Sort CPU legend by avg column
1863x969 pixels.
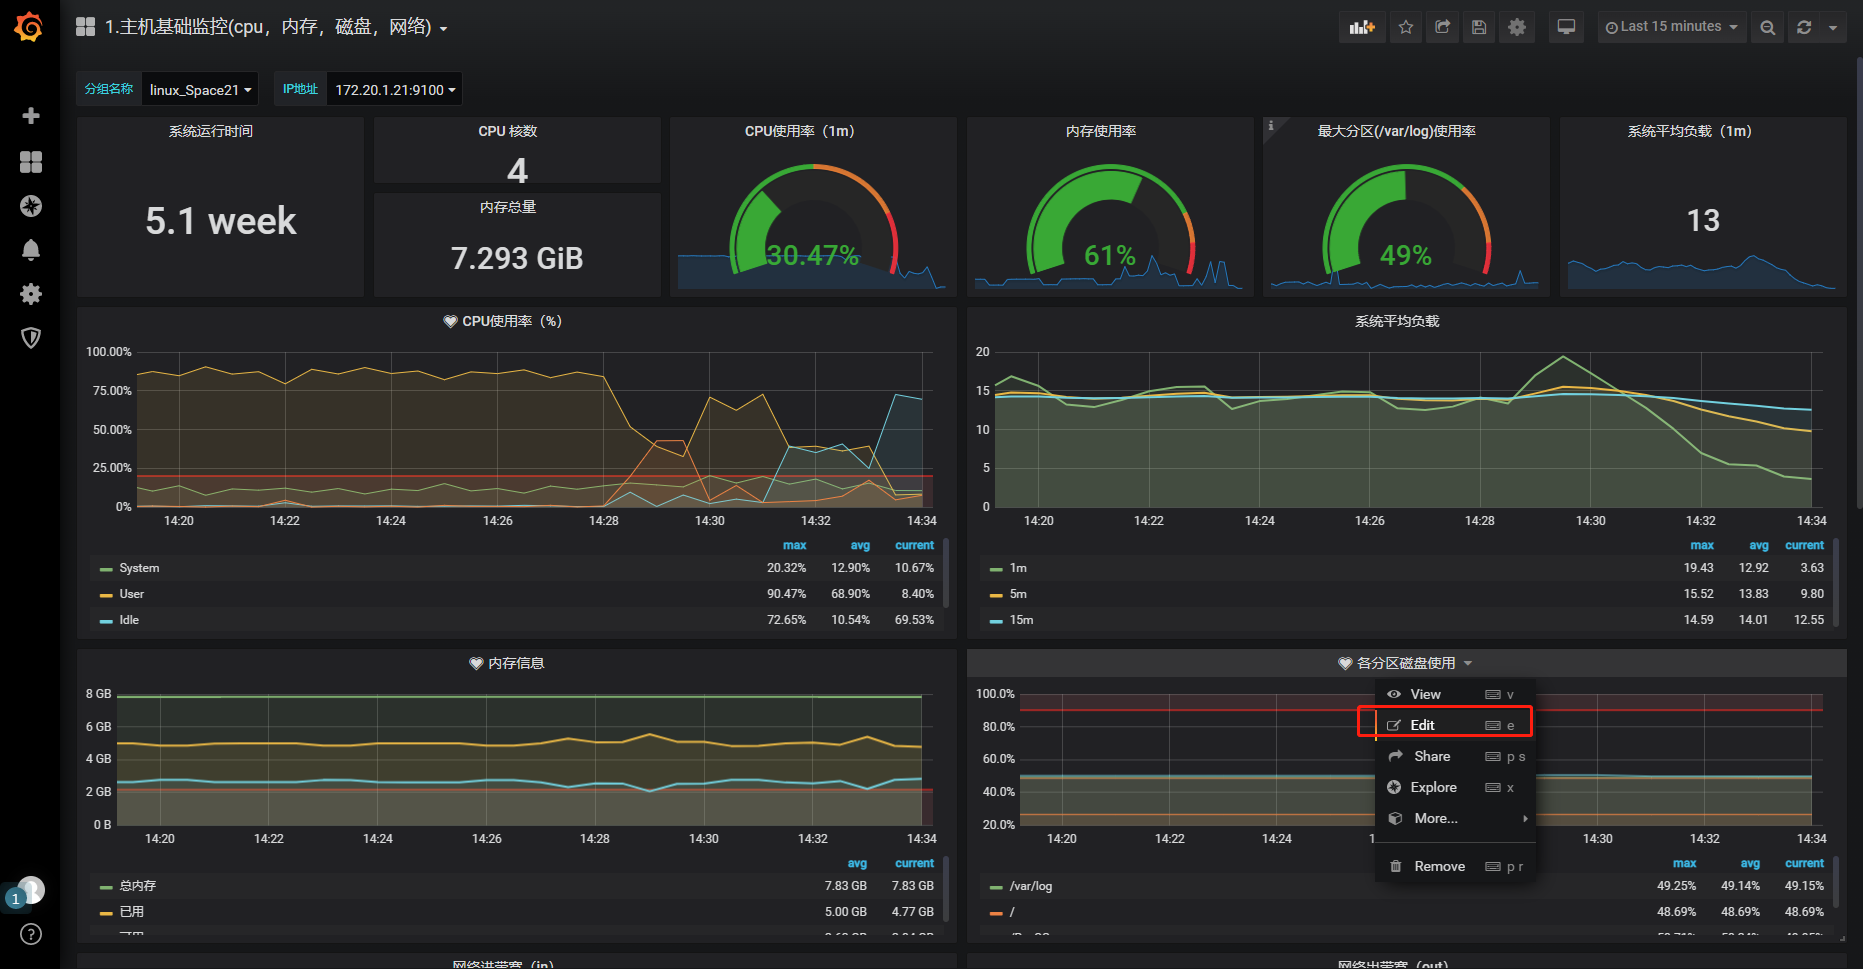point(860,545)
